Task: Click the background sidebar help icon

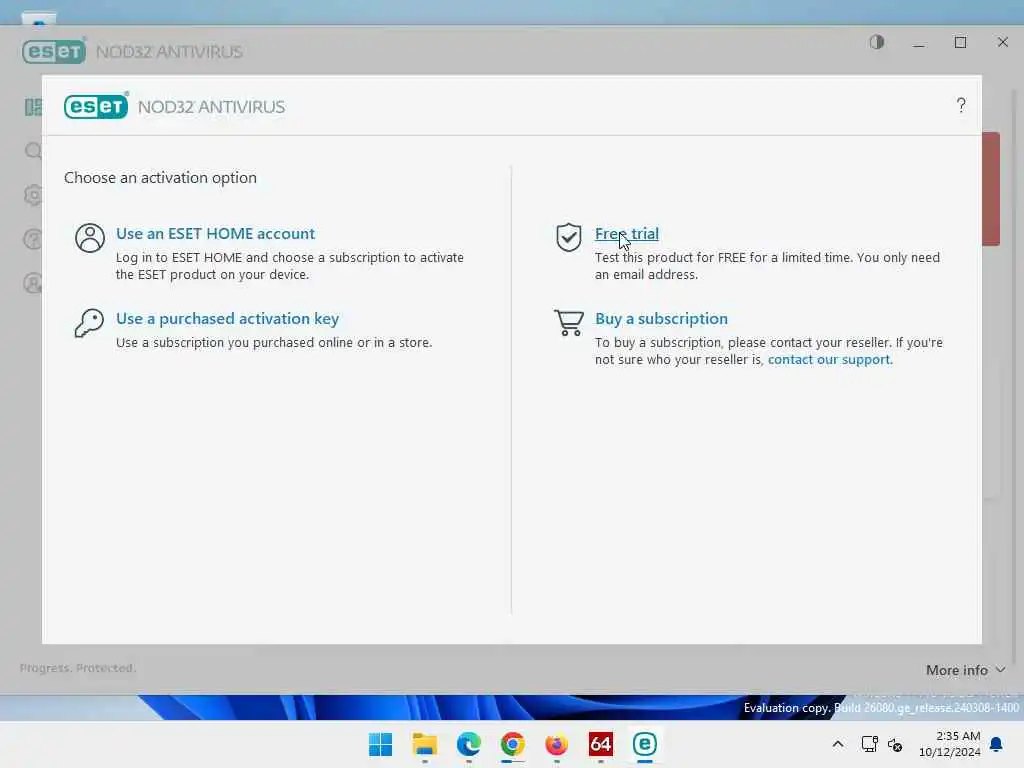Action: click(x=33, y=239)
